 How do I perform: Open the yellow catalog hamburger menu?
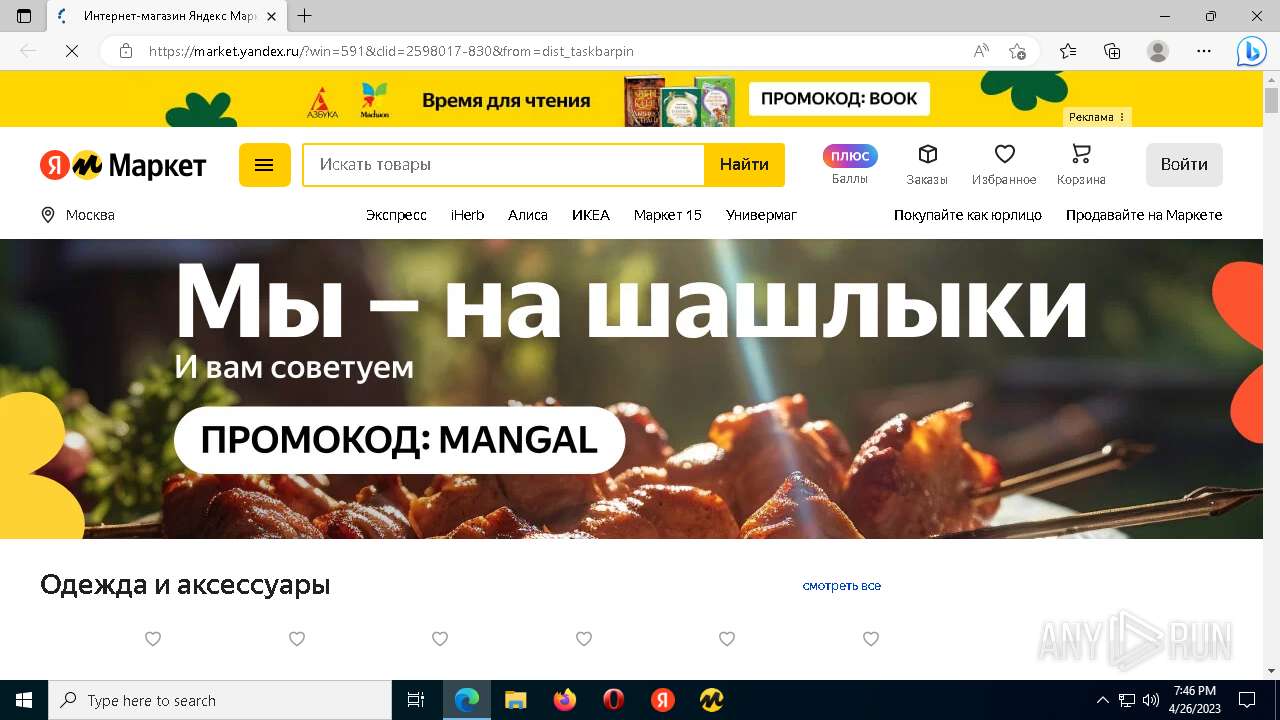264,165
